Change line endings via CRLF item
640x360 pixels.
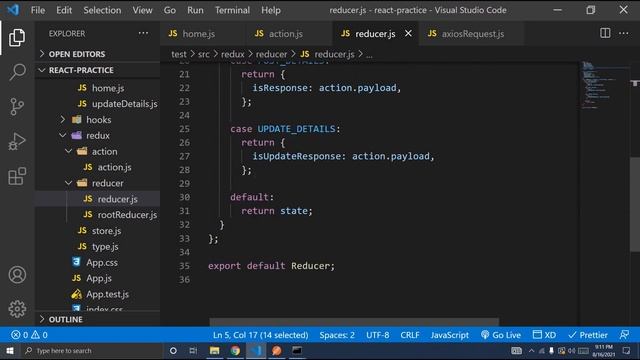409,335
